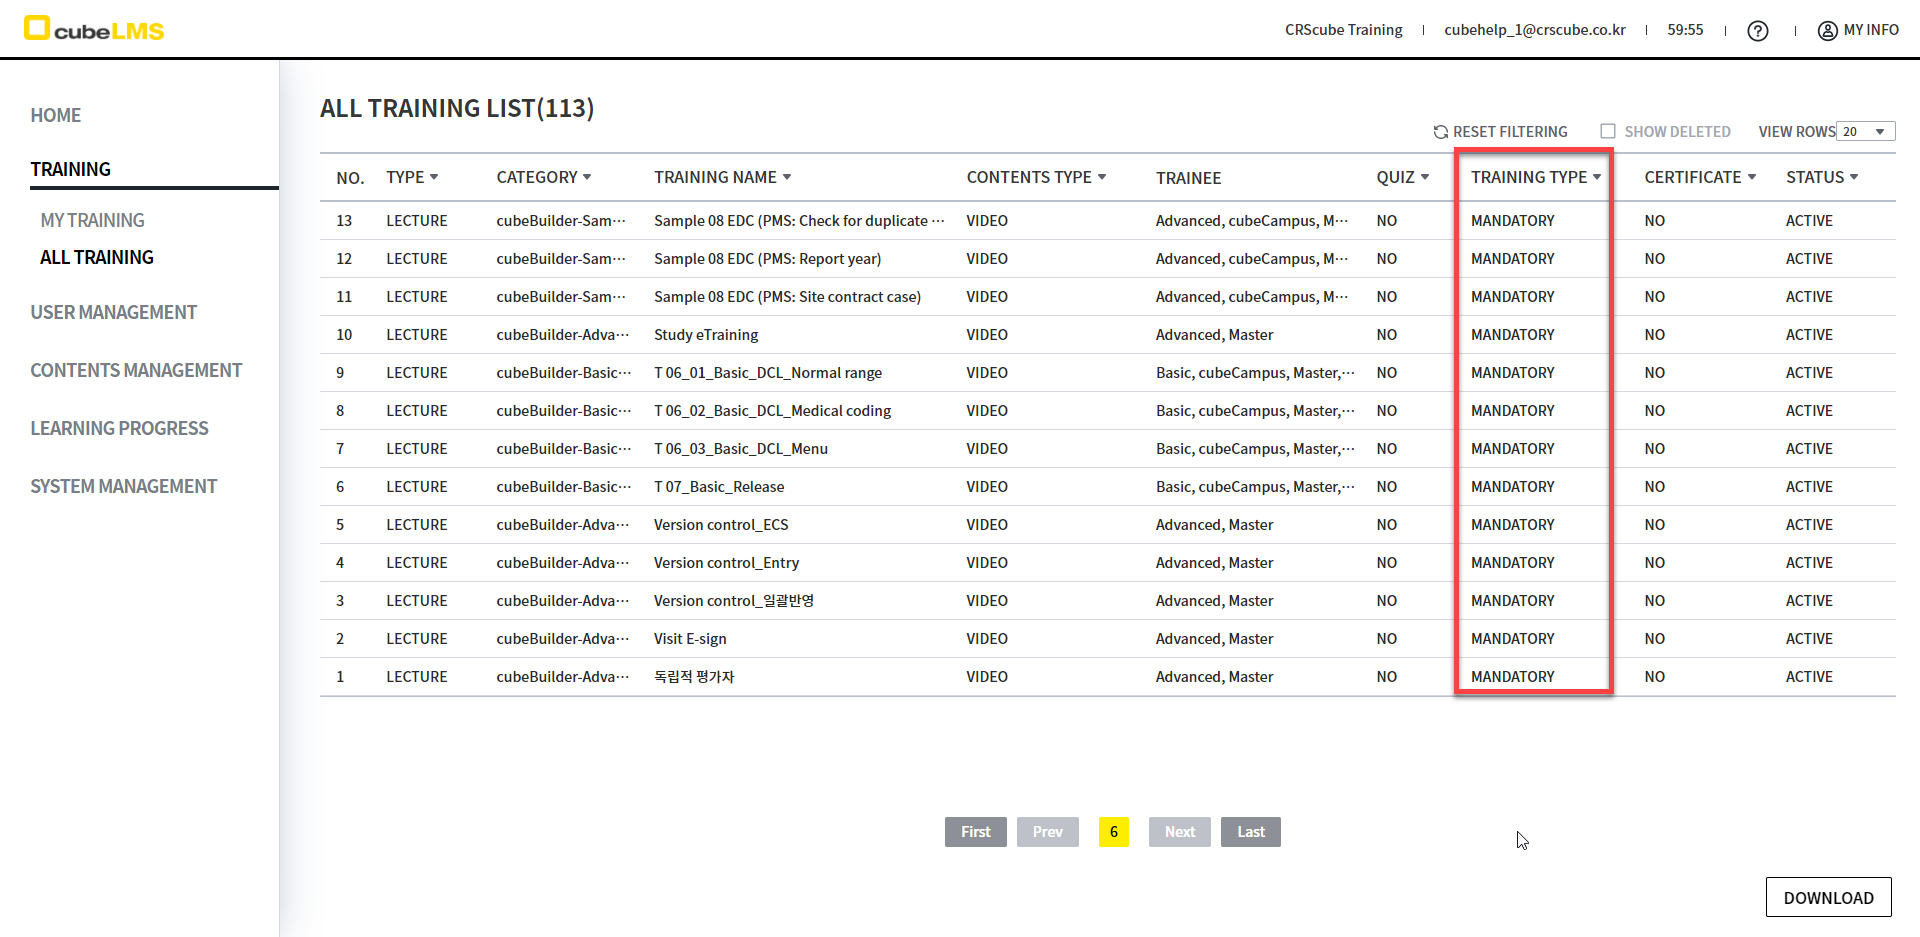Open the VIEW ROWS dropdown
1920x937 pixels.
click(1866, 132)
